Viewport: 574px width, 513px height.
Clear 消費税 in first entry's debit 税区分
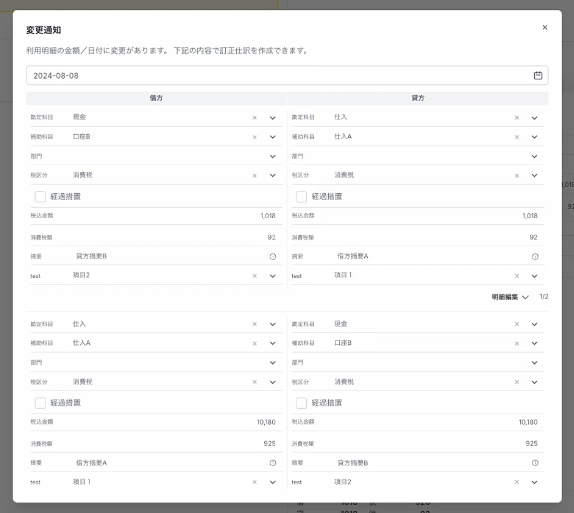(x=254, y=175)
